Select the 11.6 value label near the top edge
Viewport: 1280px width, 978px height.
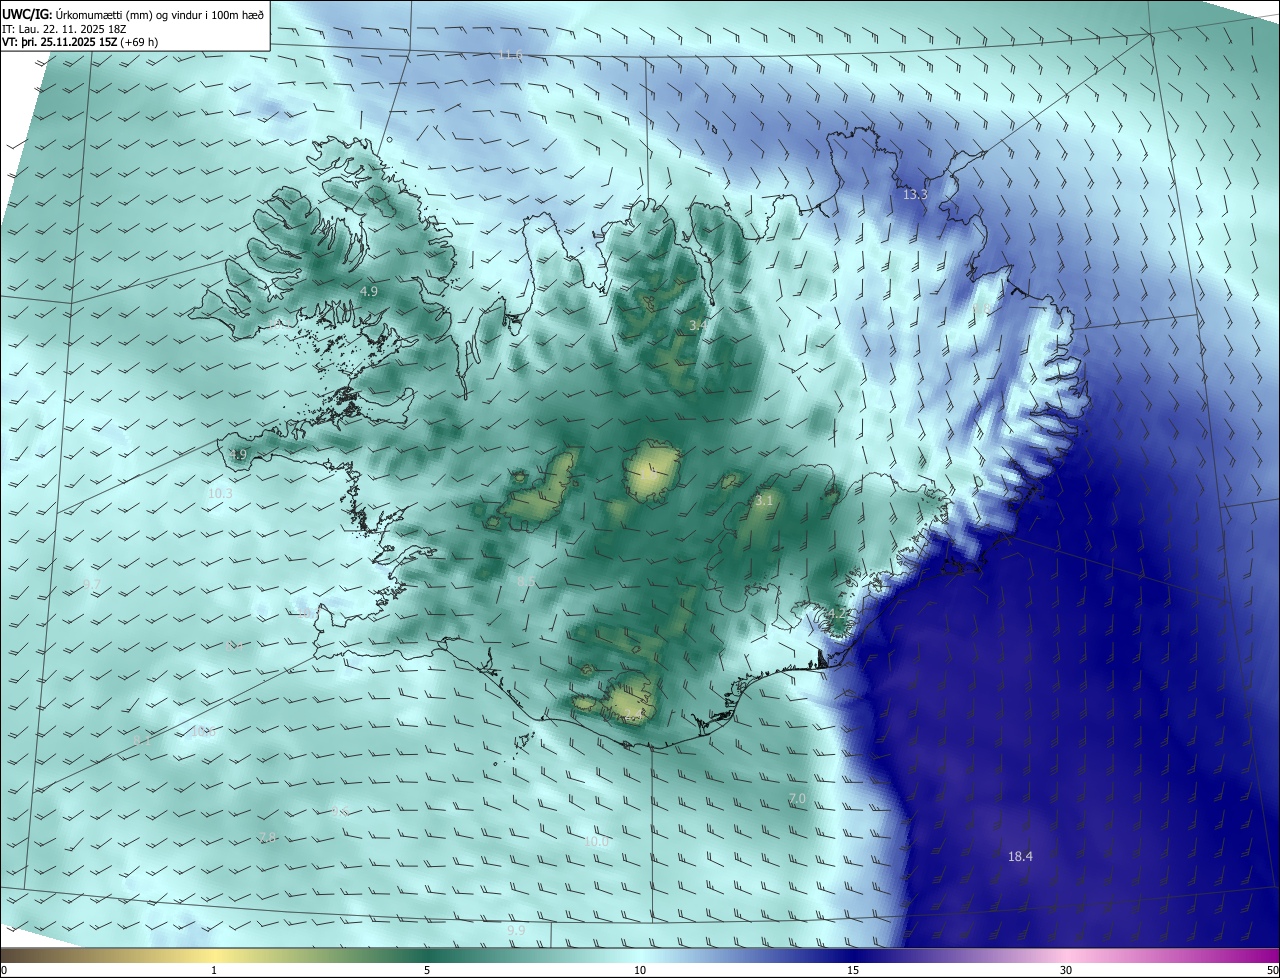(511, 54)
